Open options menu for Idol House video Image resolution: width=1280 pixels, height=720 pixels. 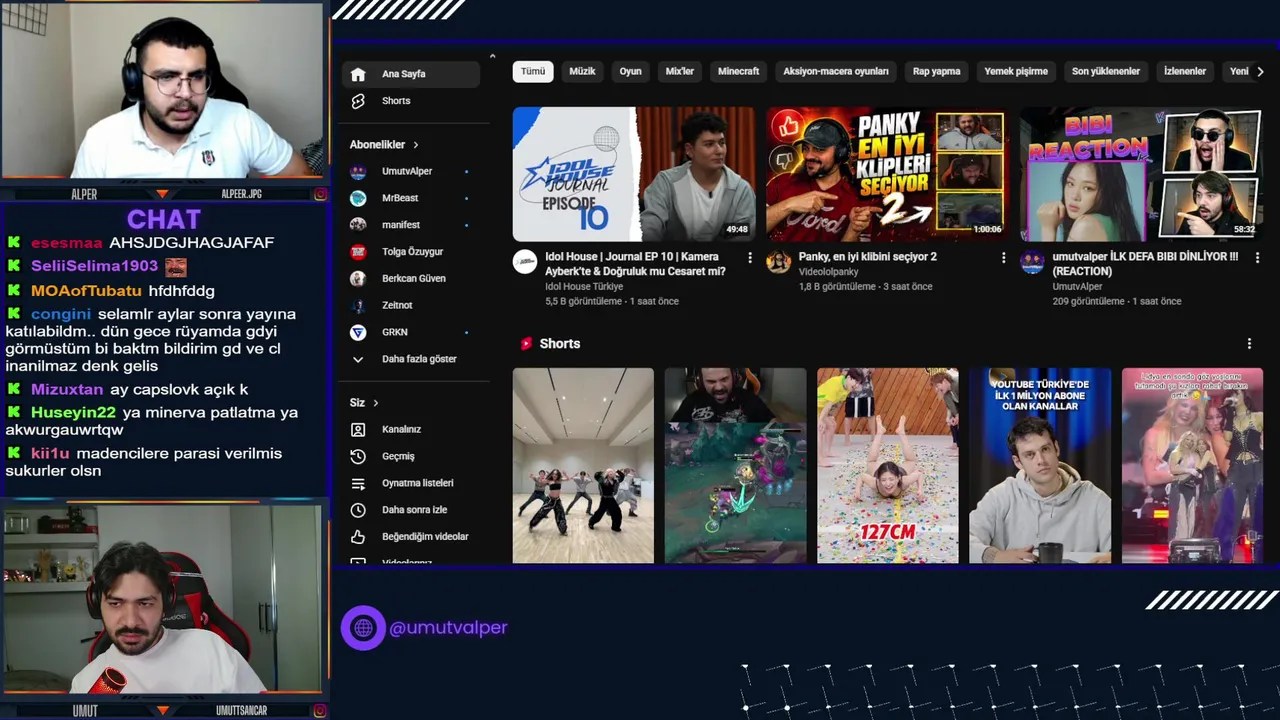(x=750, y=258)
